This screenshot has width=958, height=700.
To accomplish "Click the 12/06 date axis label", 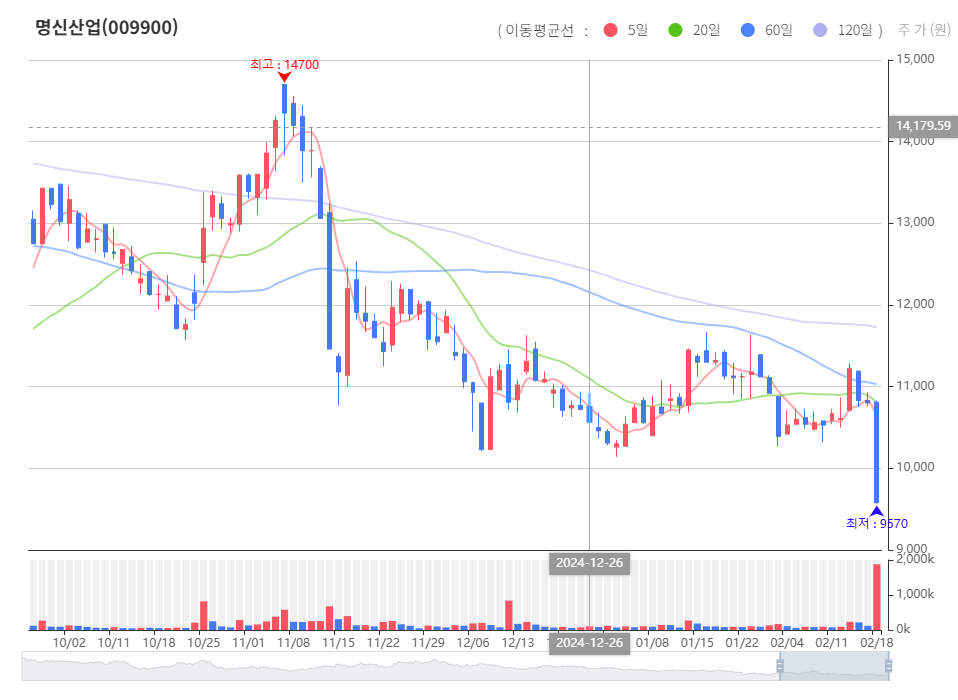I will click(x=473, y=643).
